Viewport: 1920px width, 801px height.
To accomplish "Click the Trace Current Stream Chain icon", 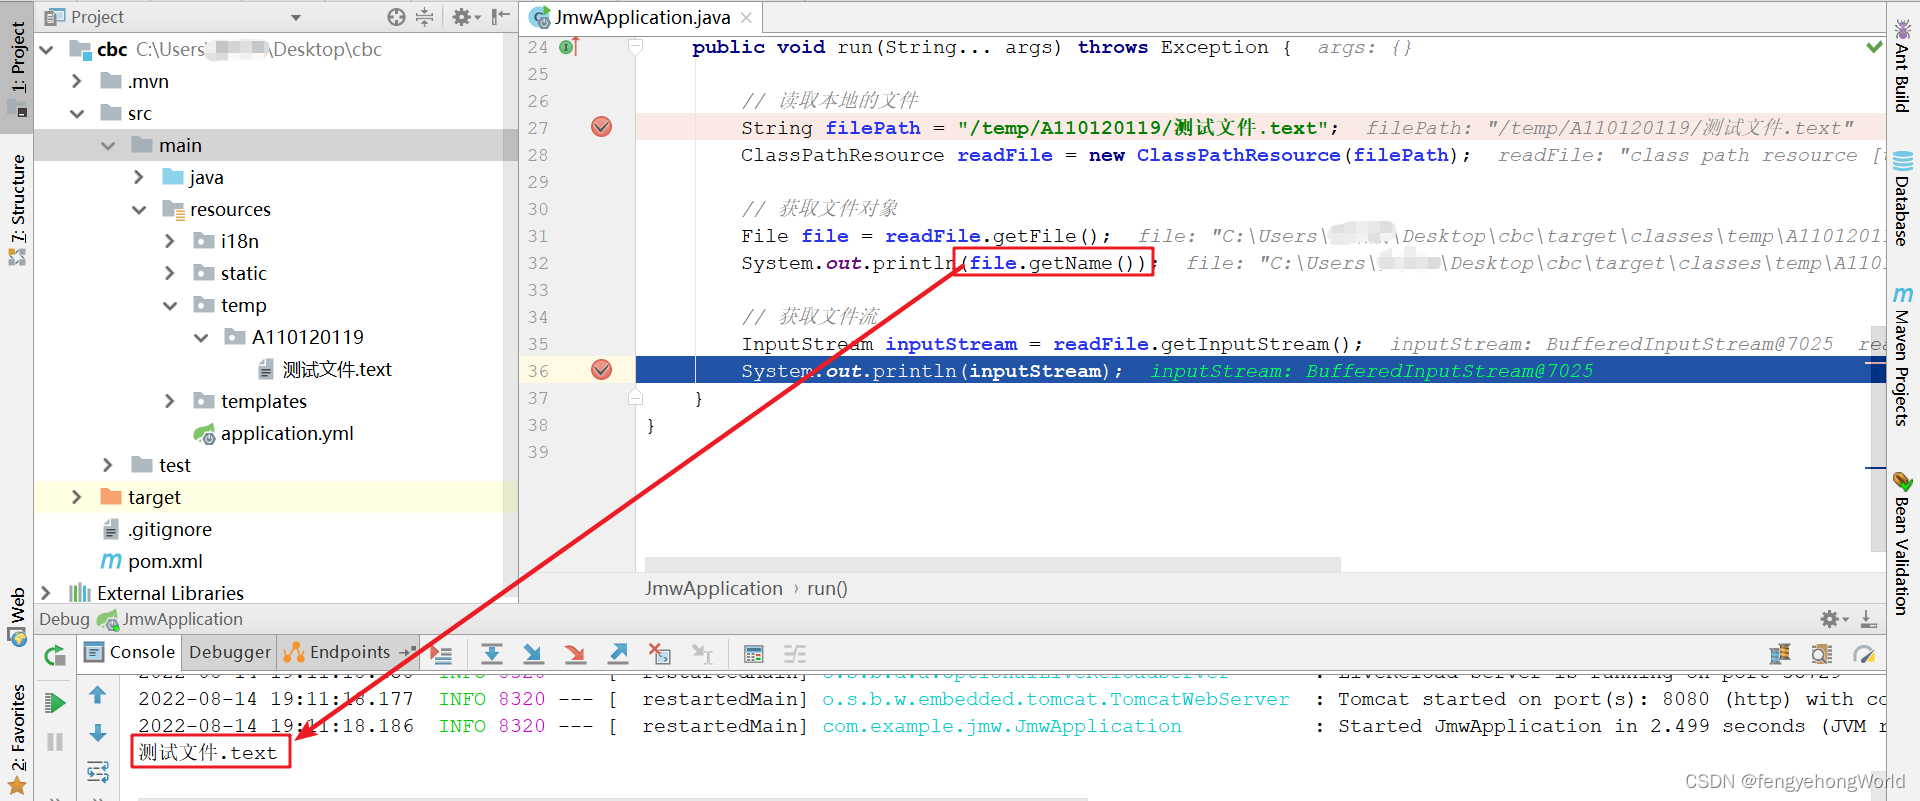I will click(795, 654).
